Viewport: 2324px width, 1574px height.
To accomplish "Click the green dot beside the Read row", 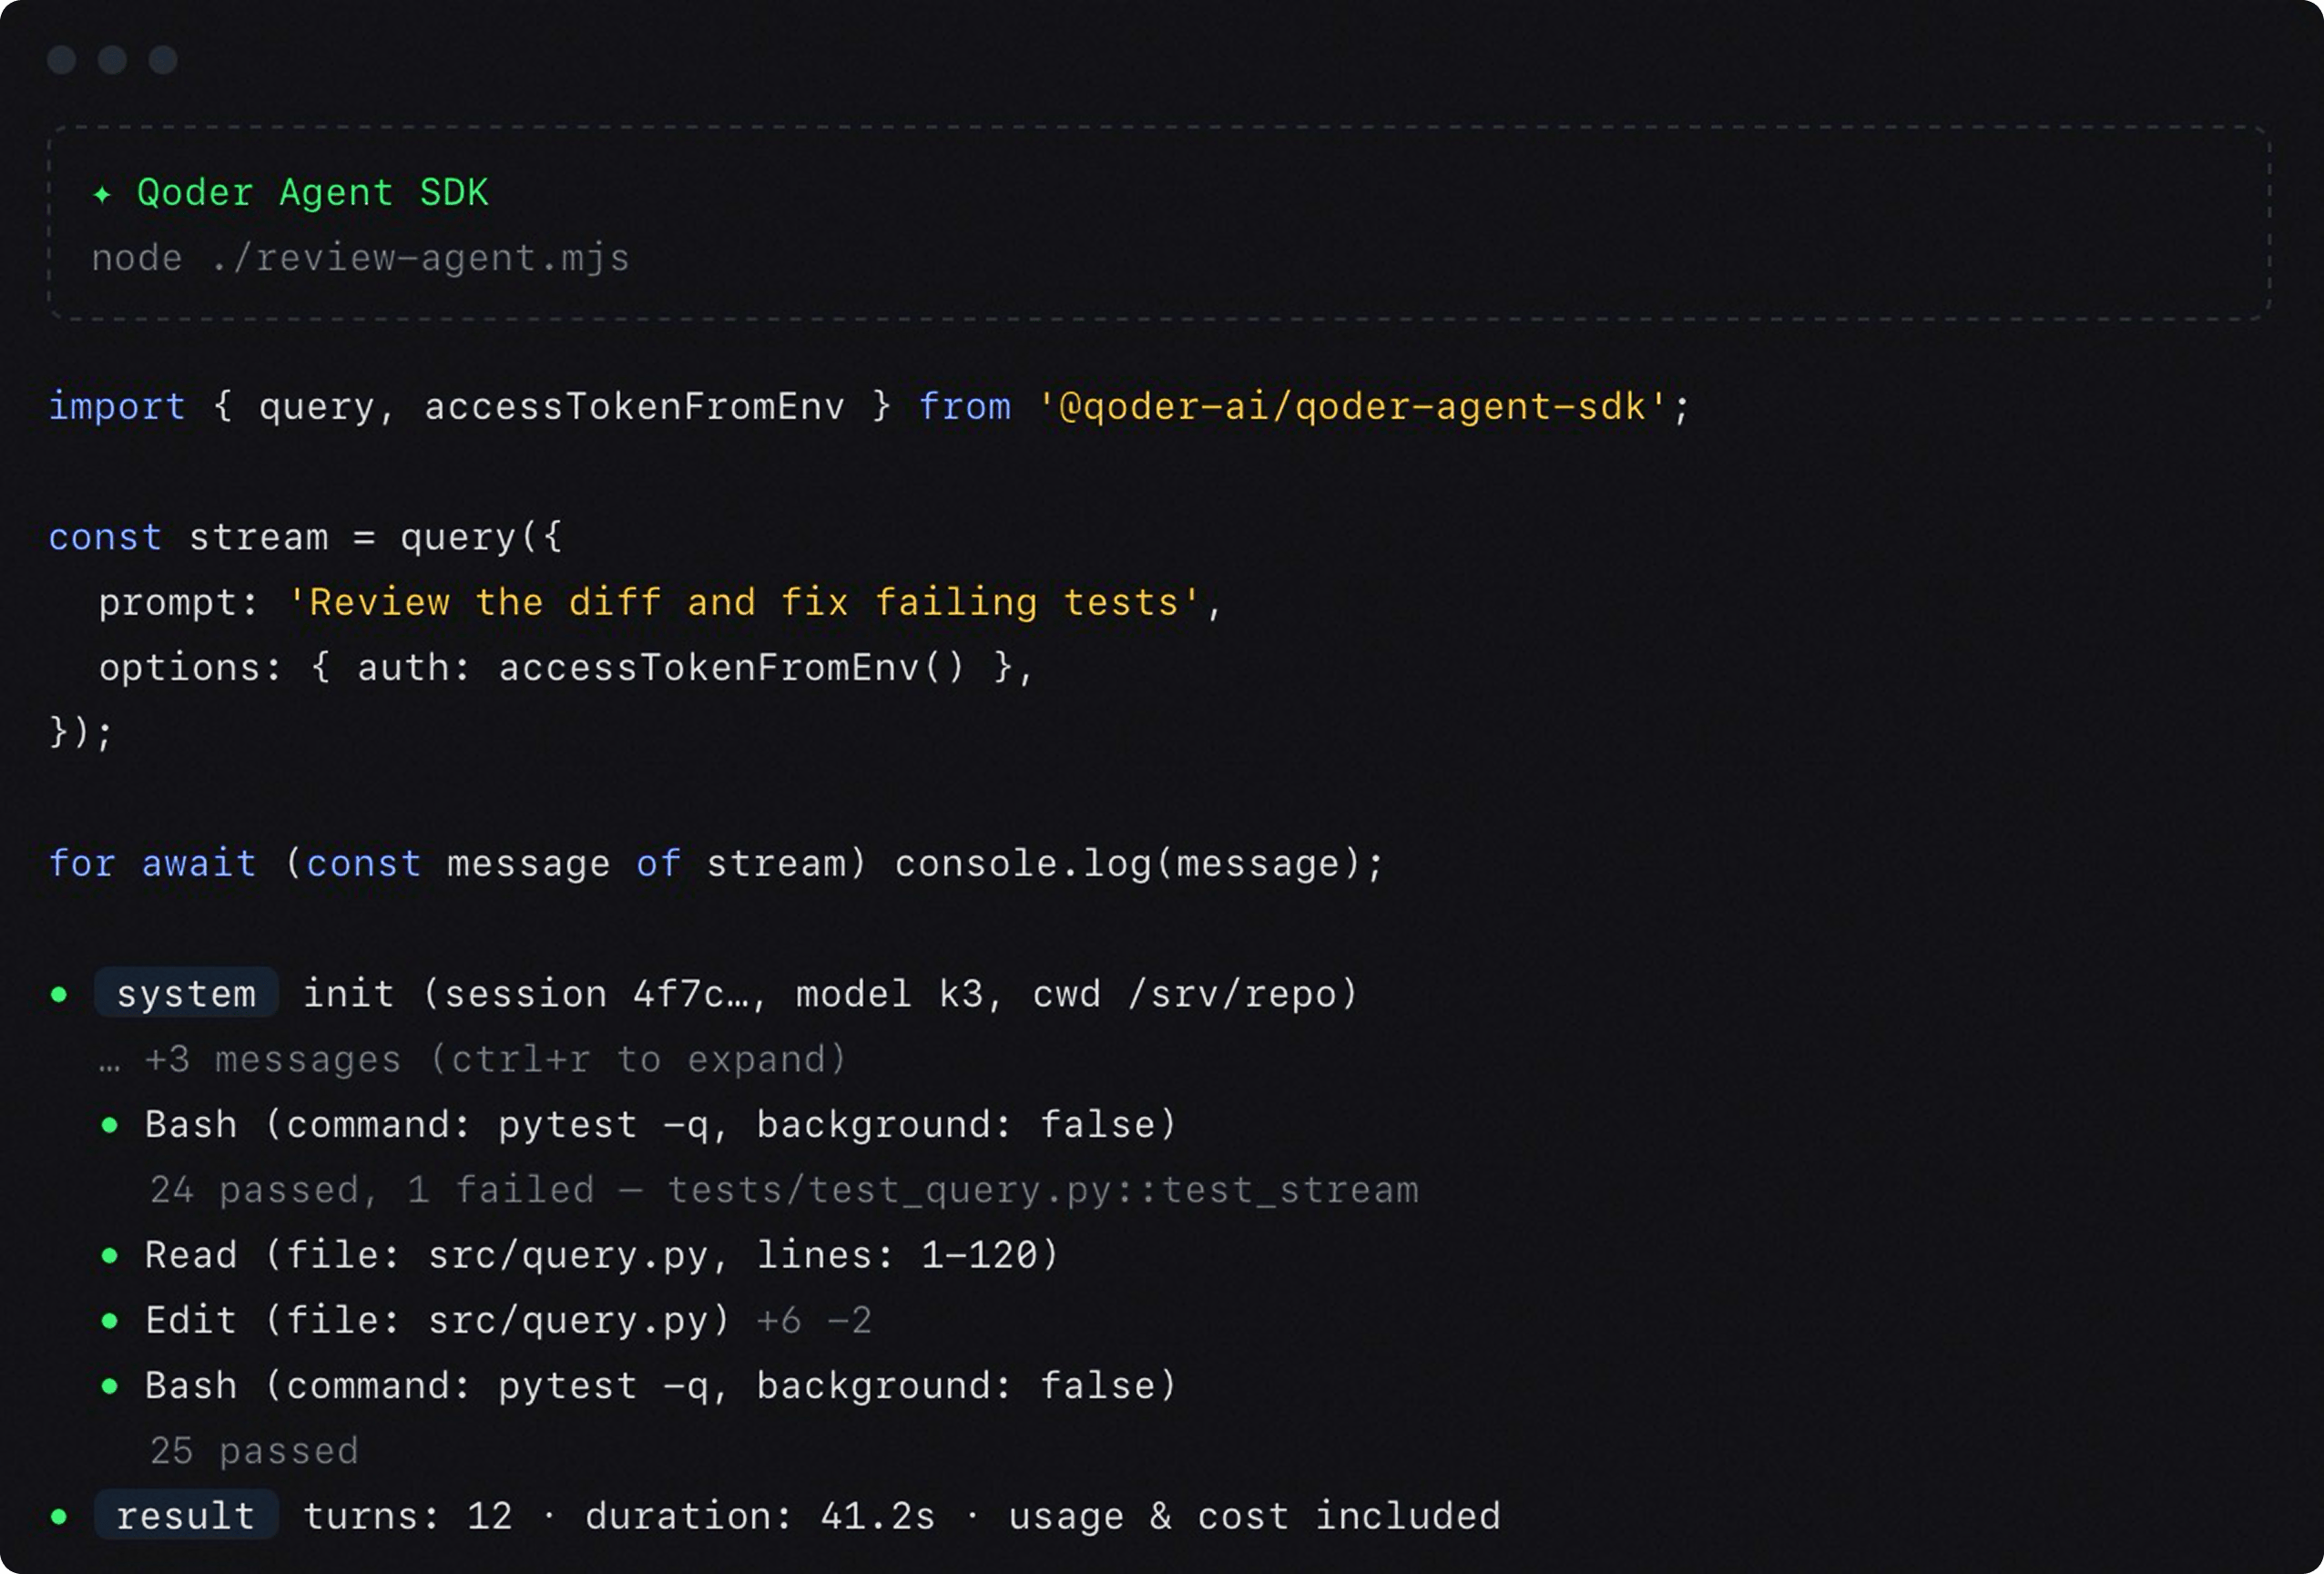I will pyautogui.click(x=110, y=1255).
